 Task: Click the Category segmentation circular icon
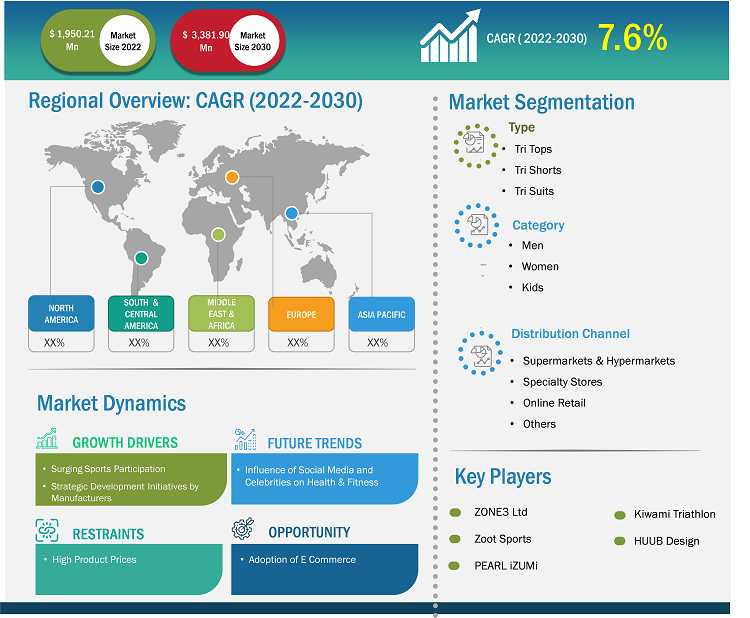point(476,226)
